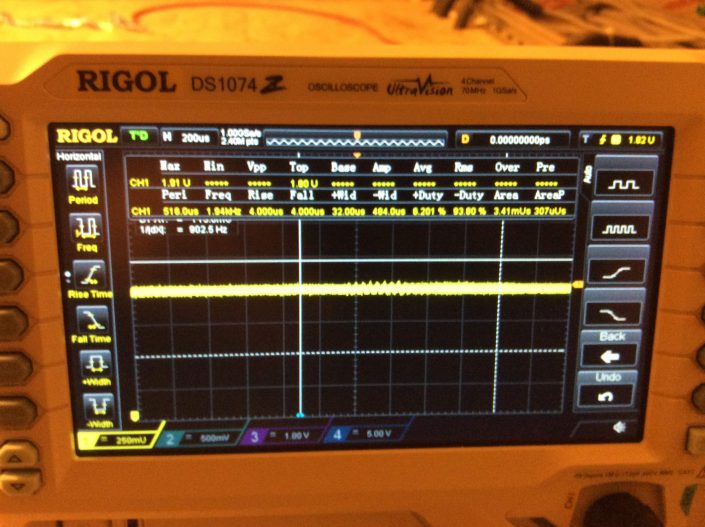
Task: Click the Undo button
Action: (x=606, y=396)
